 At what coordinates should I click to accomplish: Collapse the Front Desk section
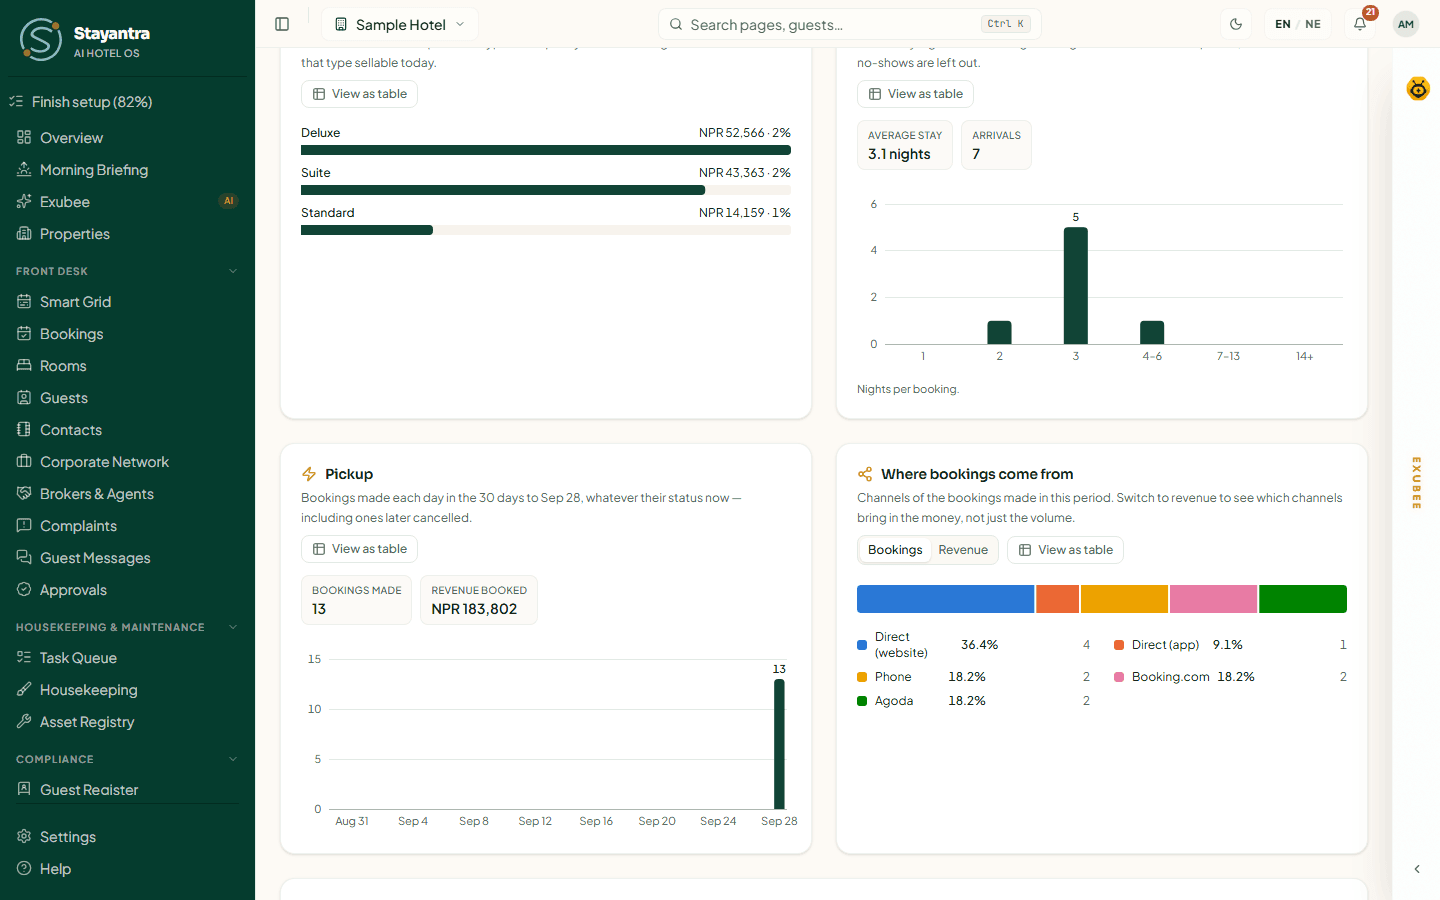tap(127, 271)
